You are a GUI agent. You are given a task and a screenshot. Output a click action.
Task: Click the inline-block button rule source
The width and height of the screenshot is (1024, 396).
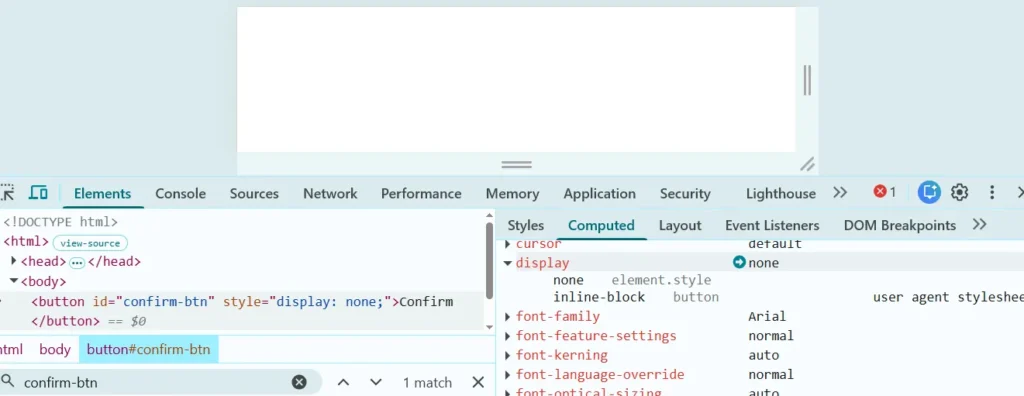(696, 297)
